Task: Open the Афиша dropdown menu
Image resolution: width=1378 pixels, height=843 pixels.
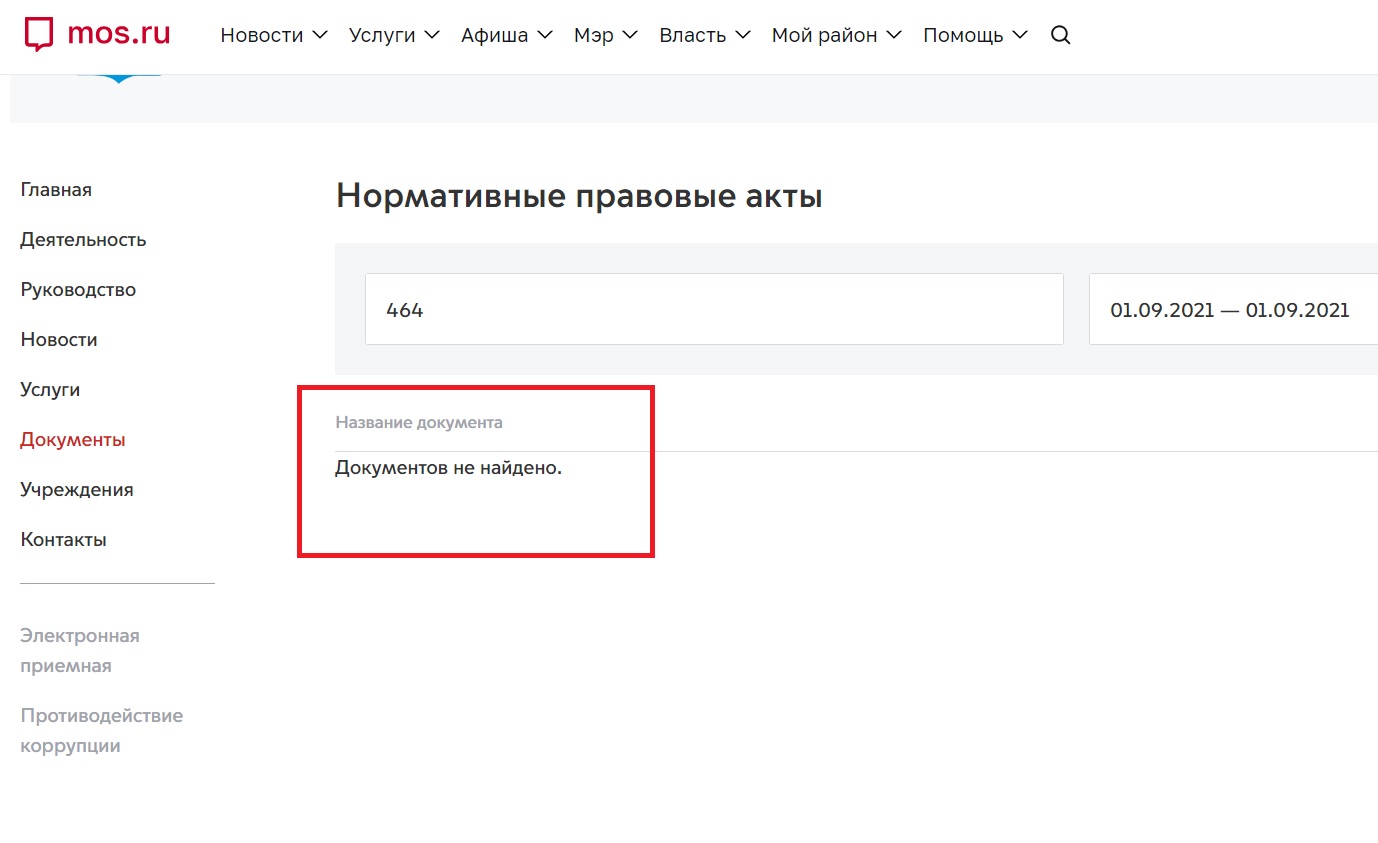Action: coord(506,35)
